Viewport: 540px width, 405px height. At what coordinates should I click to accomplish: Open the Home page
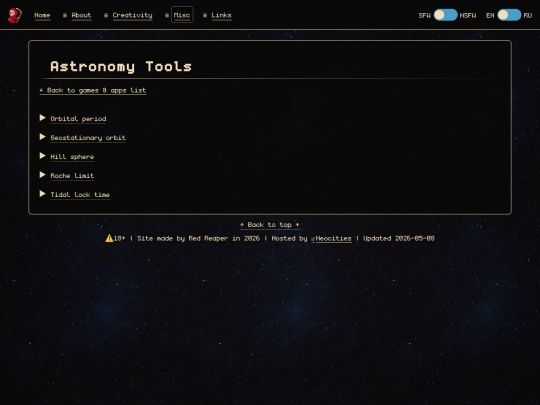(42, 15)
